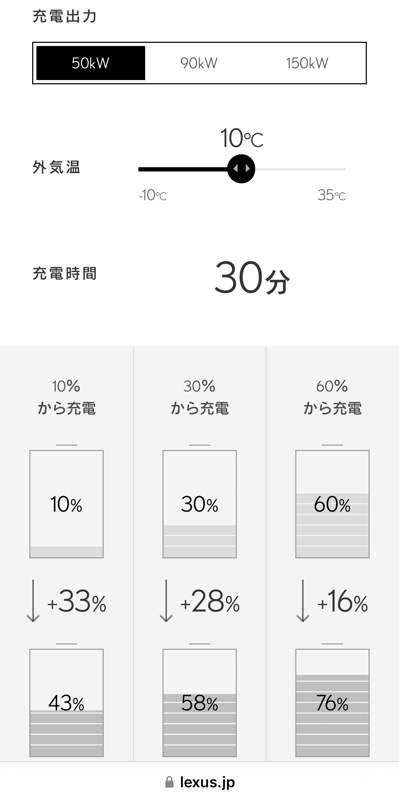Click the 43% charged battery icon
This screenshot has width=399, height=800.
pos(66,700)
